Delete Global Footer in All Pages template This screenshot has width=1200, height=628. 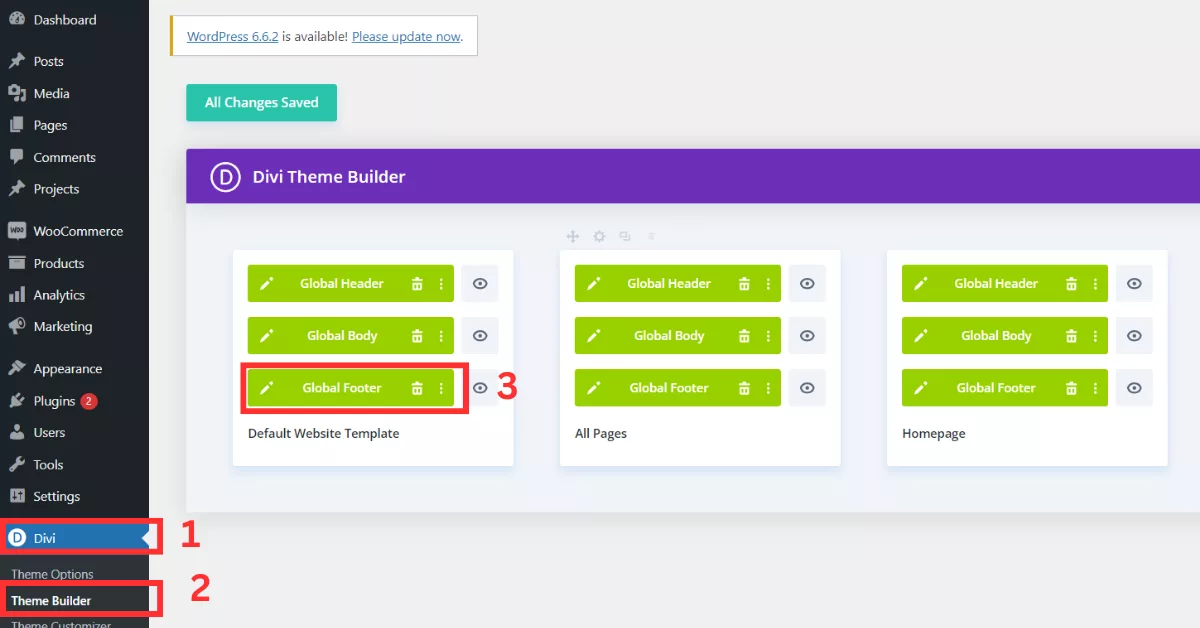point(744,388)
